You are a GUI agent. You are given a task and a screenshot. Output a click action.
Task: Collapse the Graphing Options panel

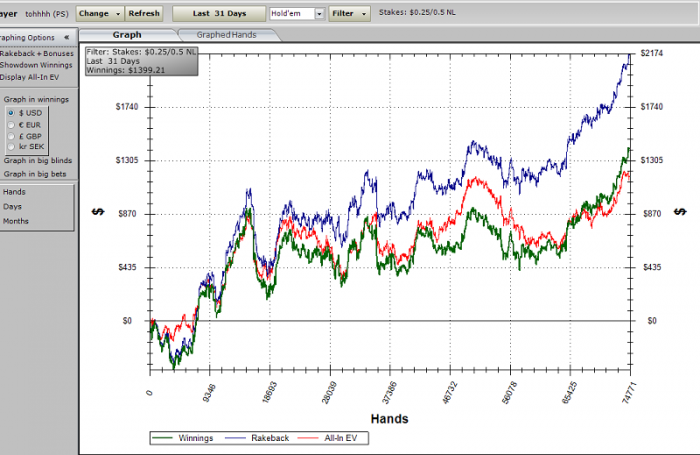coord(67,38)
